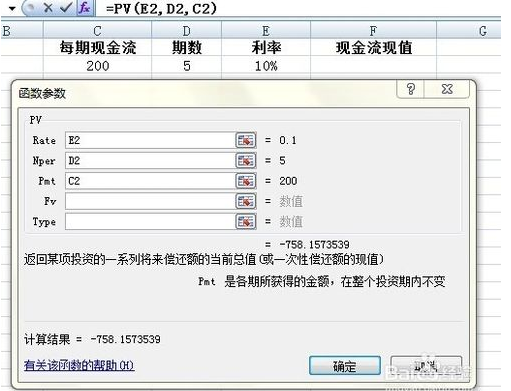The width and height of the screenshot is (511, 391).
Task: Open the name box dropdown arrow
Action: coord(12,8)
